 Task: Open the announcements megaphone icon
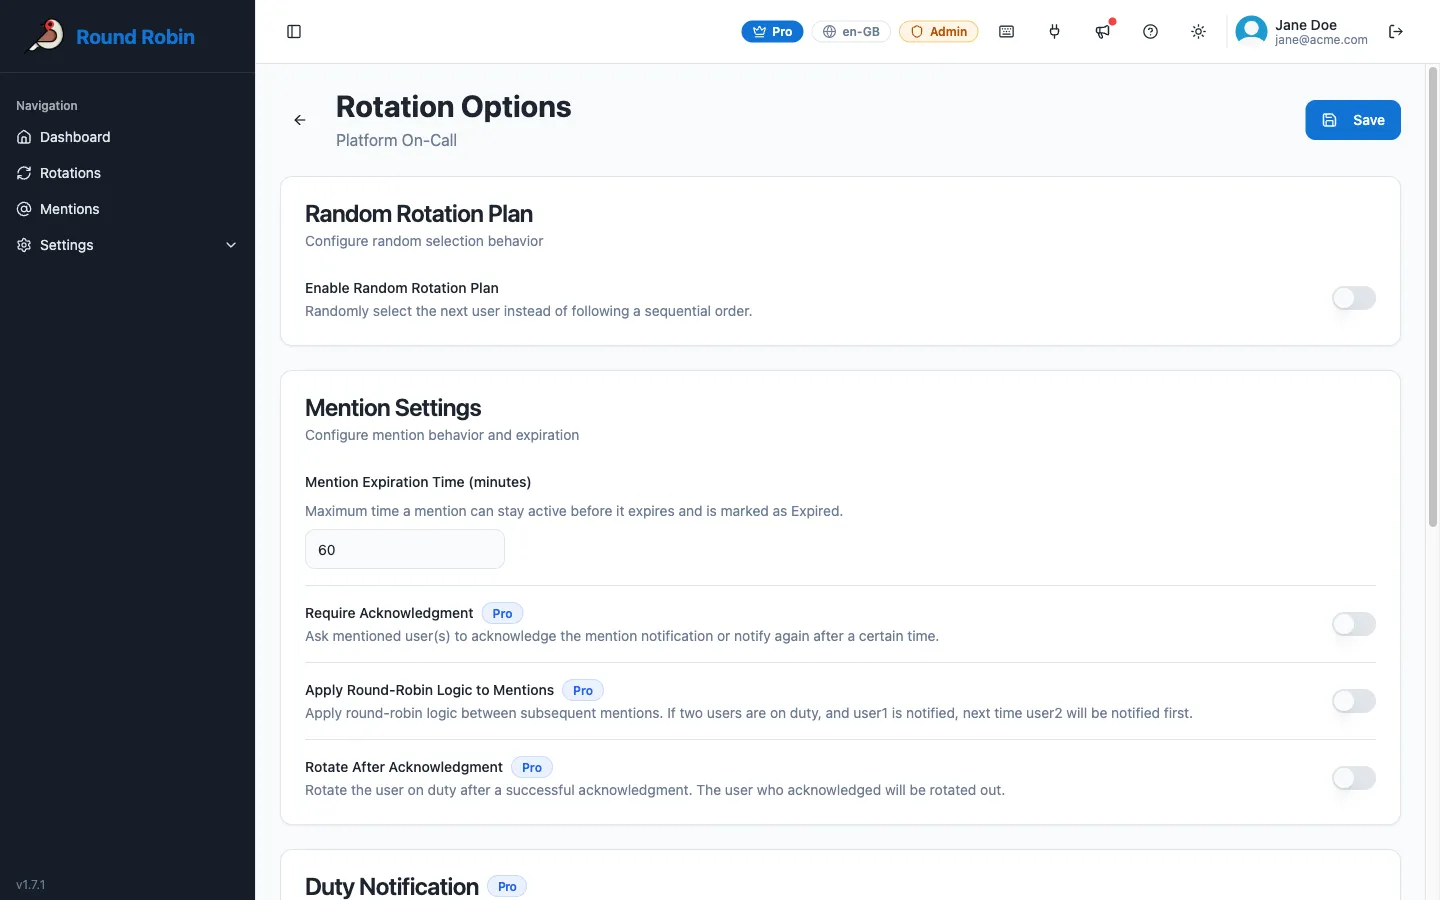1103,32
